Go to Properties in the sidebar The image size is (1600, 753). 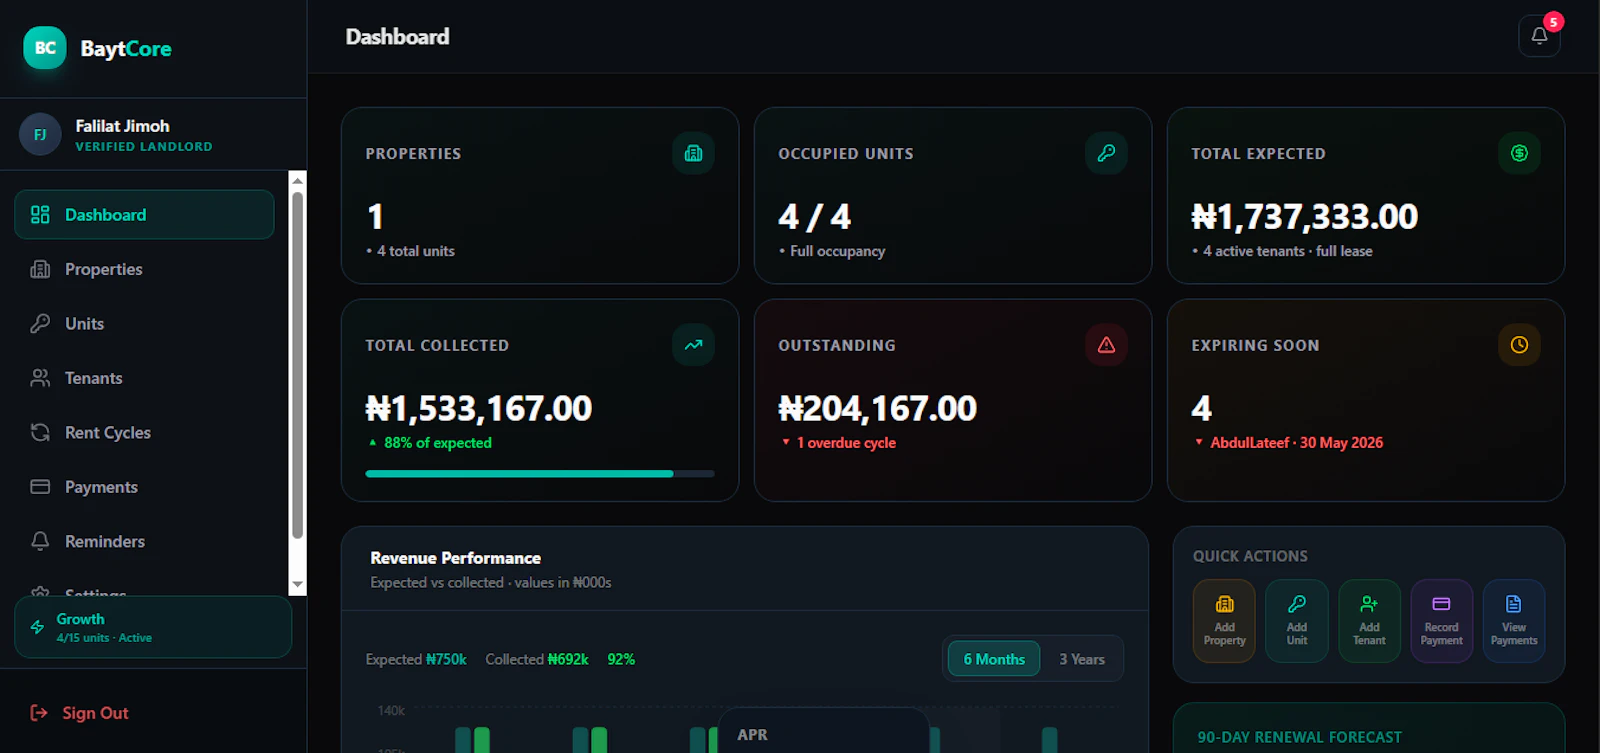tap(144, 269)
